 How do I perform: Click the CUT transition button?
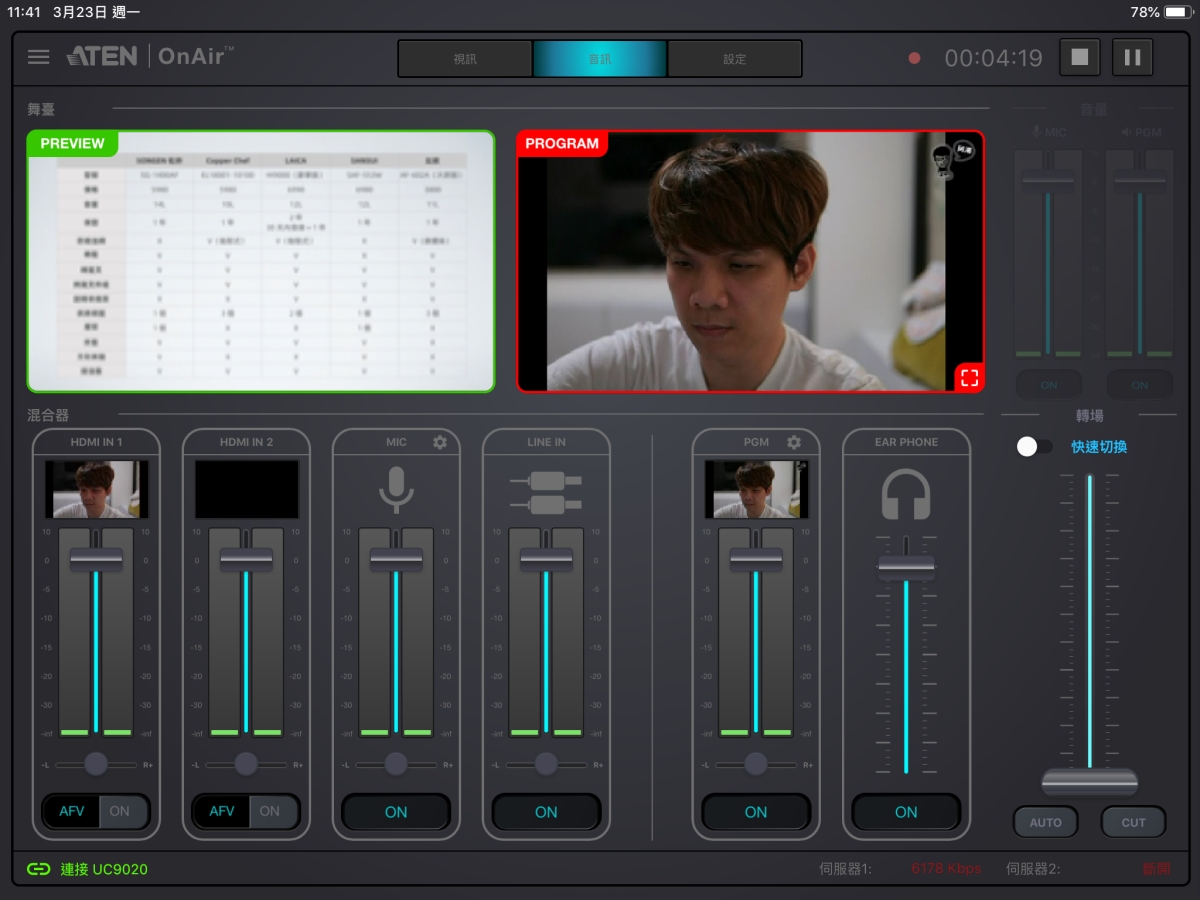[1133, 822]
